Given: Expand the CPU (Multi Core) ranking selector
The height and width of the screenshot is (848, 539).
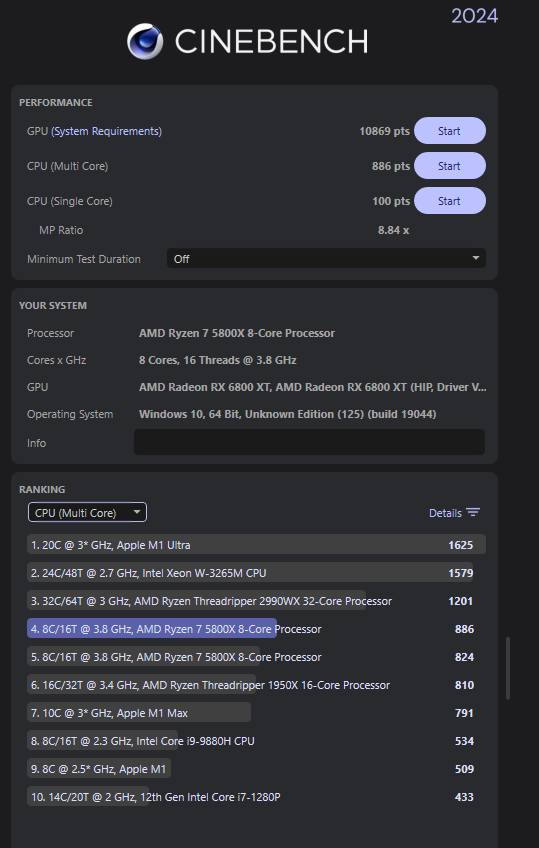Looking at the screenshot, I should [x=88, y=513].
